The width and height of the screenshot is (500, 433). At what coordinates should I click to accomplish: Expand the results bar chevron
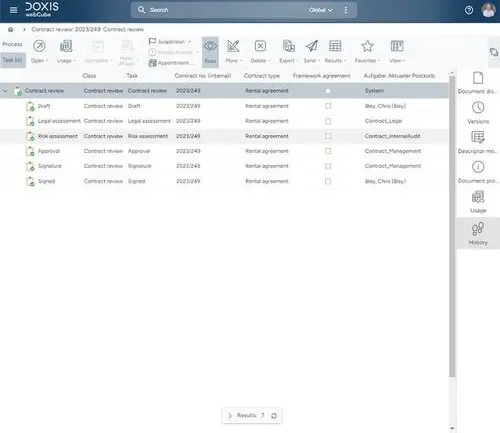pos(230,416)
